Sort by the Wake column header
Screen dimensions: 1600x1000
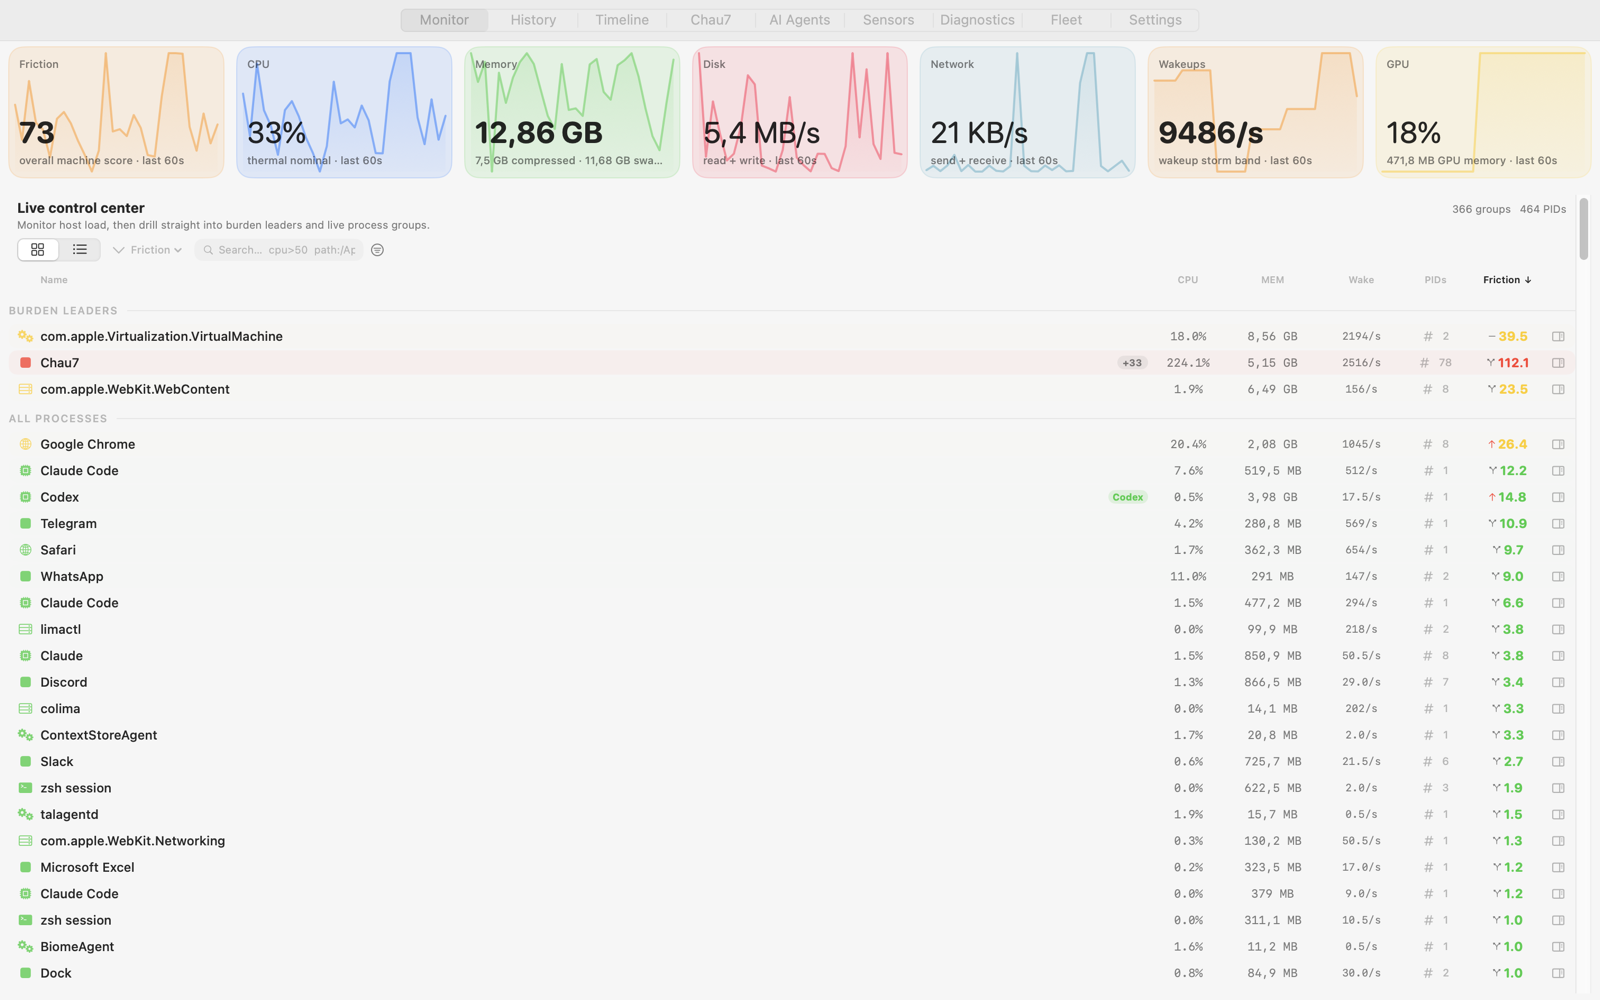coord(1361,280)
